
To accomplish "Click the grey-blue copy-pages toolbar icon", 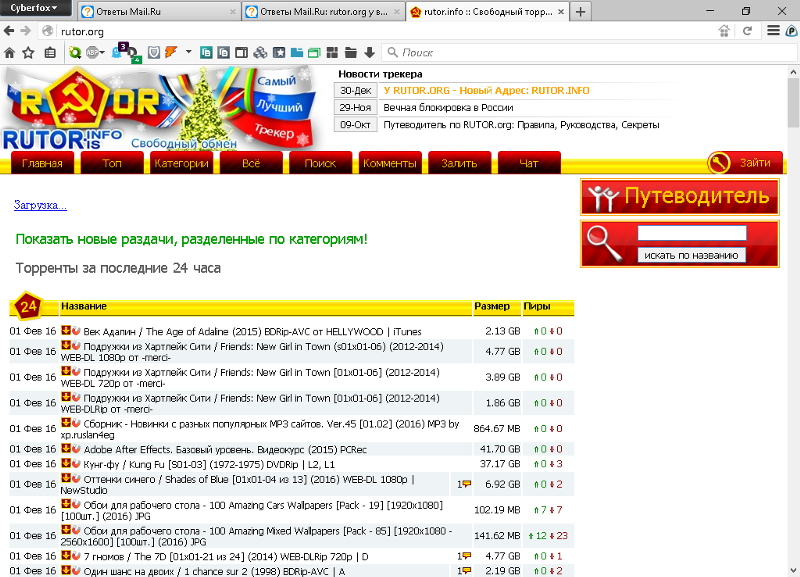I will coord(223,53).
